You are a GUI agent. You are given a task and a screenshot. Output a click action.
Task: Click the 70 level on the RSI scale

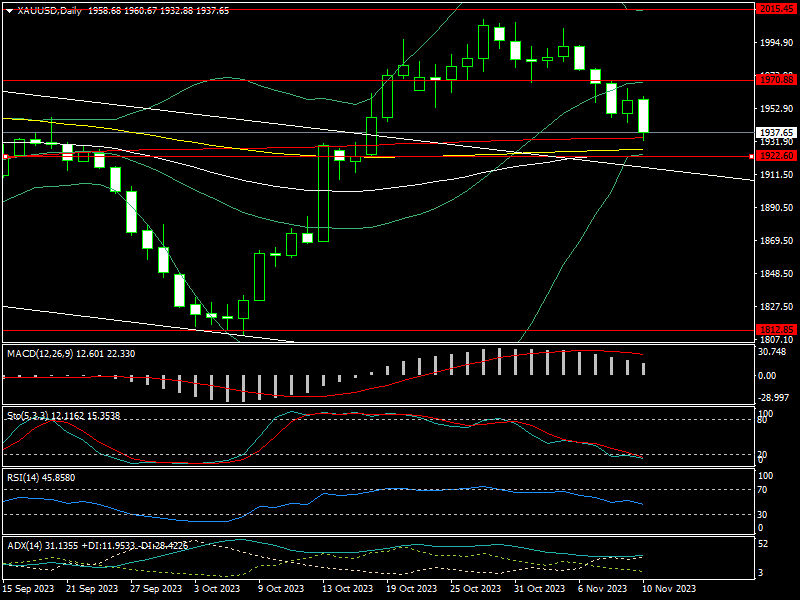tap(762, 490)
